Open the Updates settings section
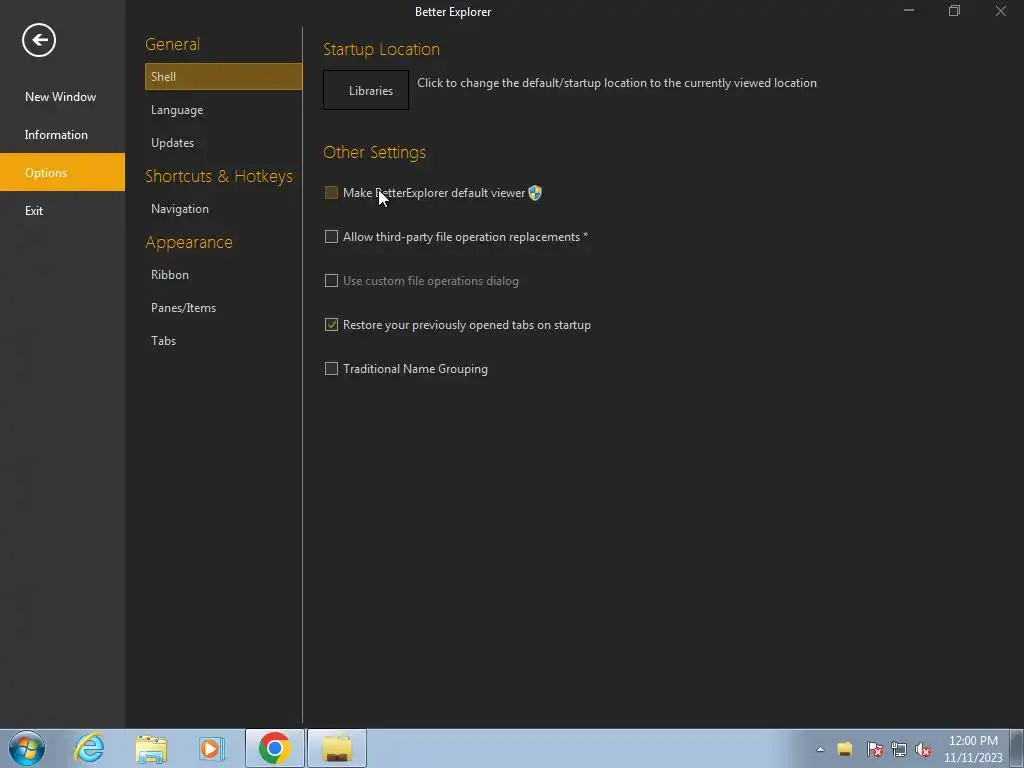1024x768 pixels. coord(223,142)
